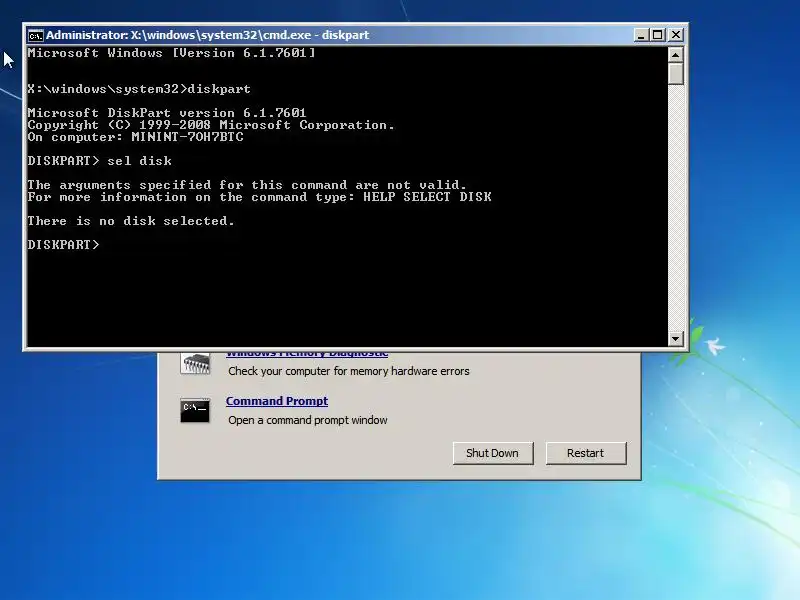Click 'On computer: MININT-7OH7BTC' line
This screenshot has height=600, width=800.
pyautogui.click(x=136, y=137)
